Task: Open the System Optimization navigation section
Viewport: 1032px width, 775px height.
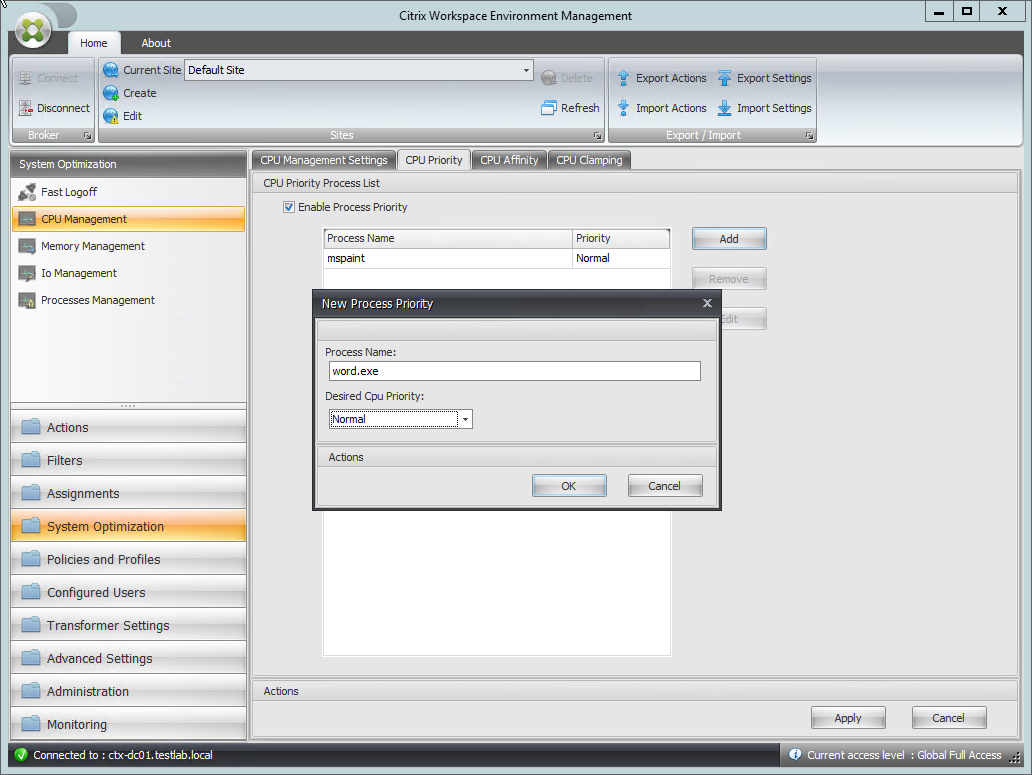Action: 128,526
